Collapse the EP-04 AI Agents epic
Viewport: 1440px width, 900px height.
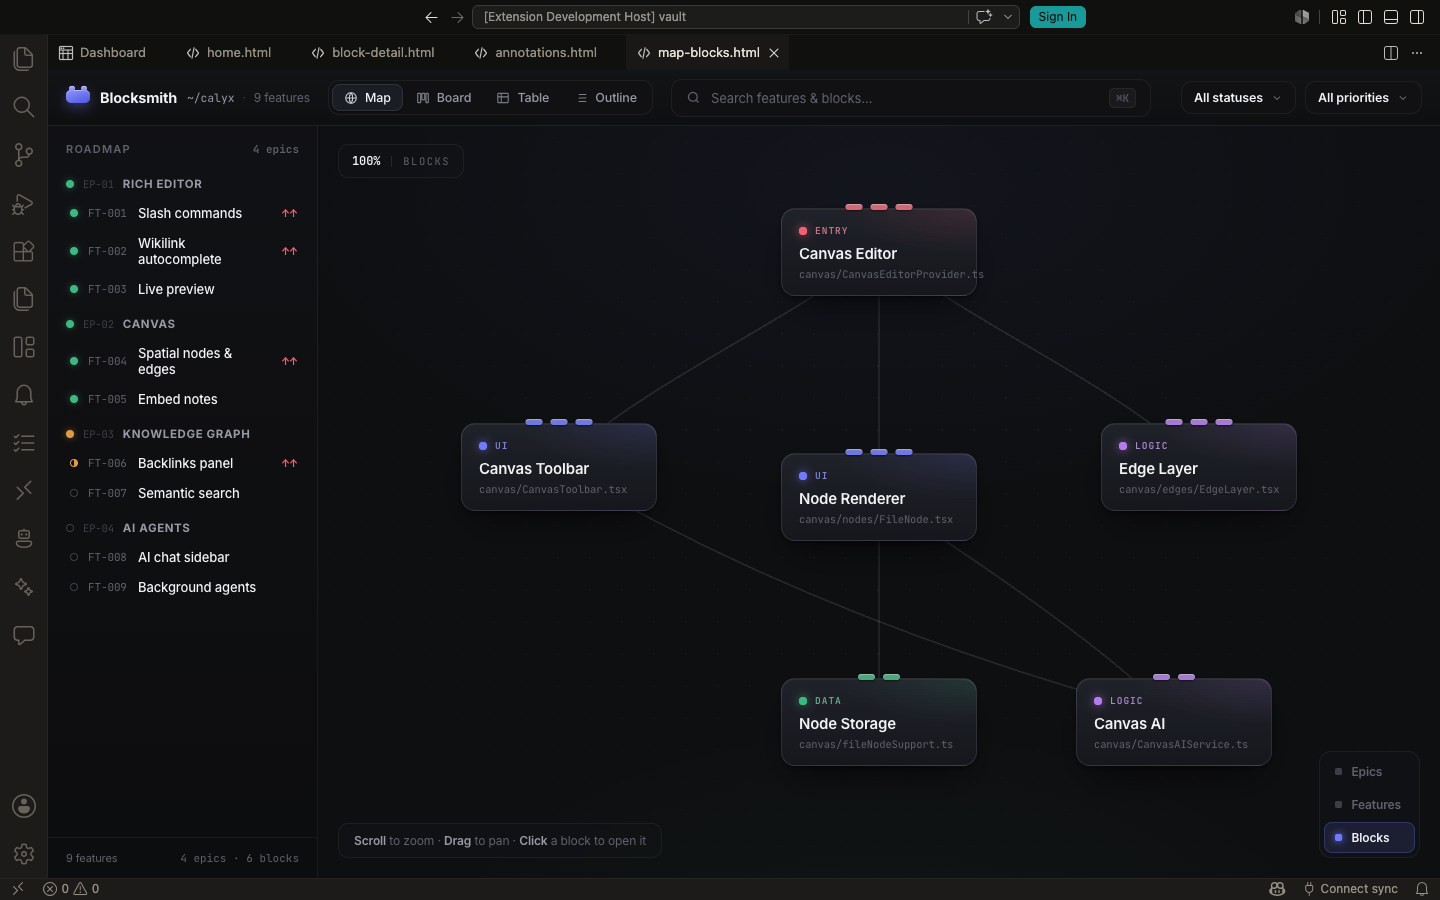(182, 528)
